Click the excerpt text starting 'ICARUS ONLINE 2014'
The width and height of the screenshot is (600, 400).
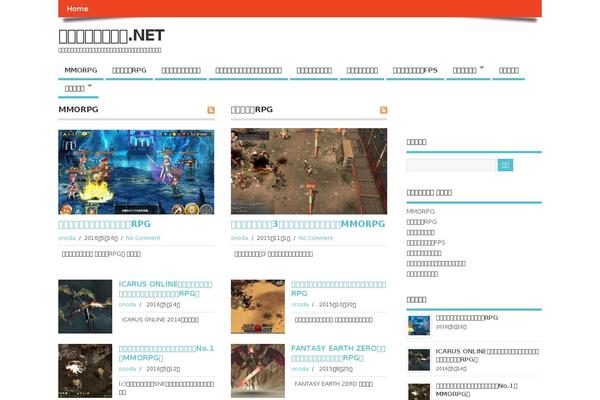(160, 320)
